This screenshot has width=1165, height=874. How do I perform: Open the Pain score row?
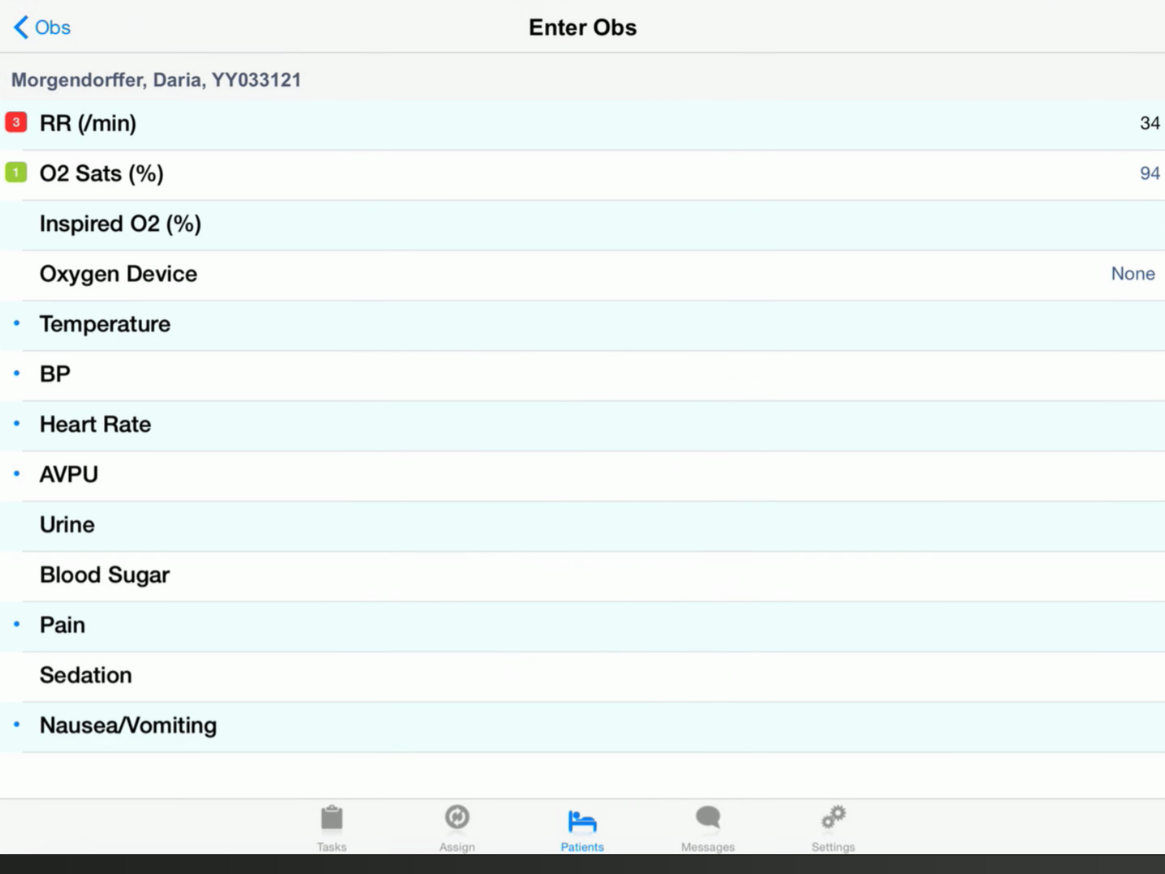coord(582,625)
